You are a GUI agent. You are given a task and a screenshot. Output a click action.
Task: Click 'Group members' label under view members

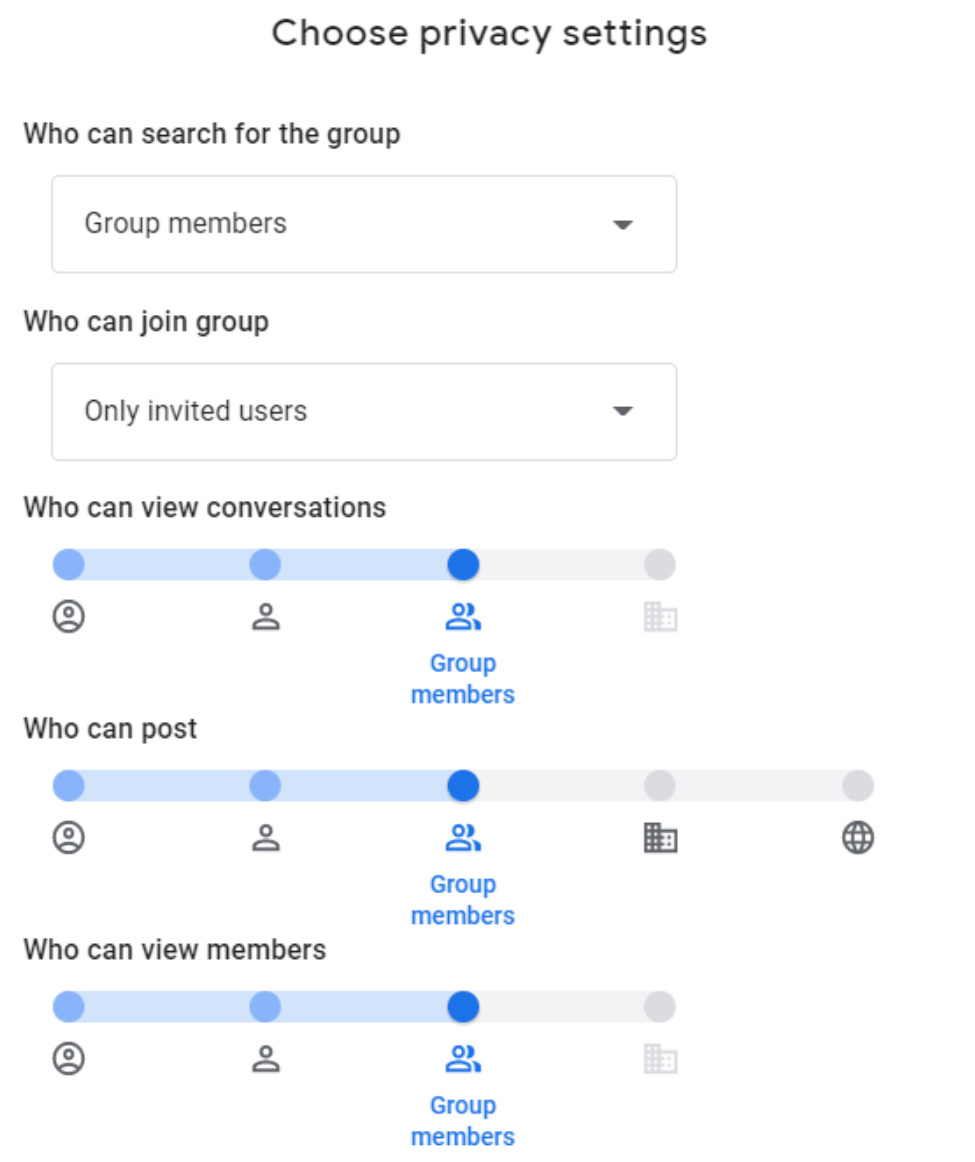pos(462,1121)
